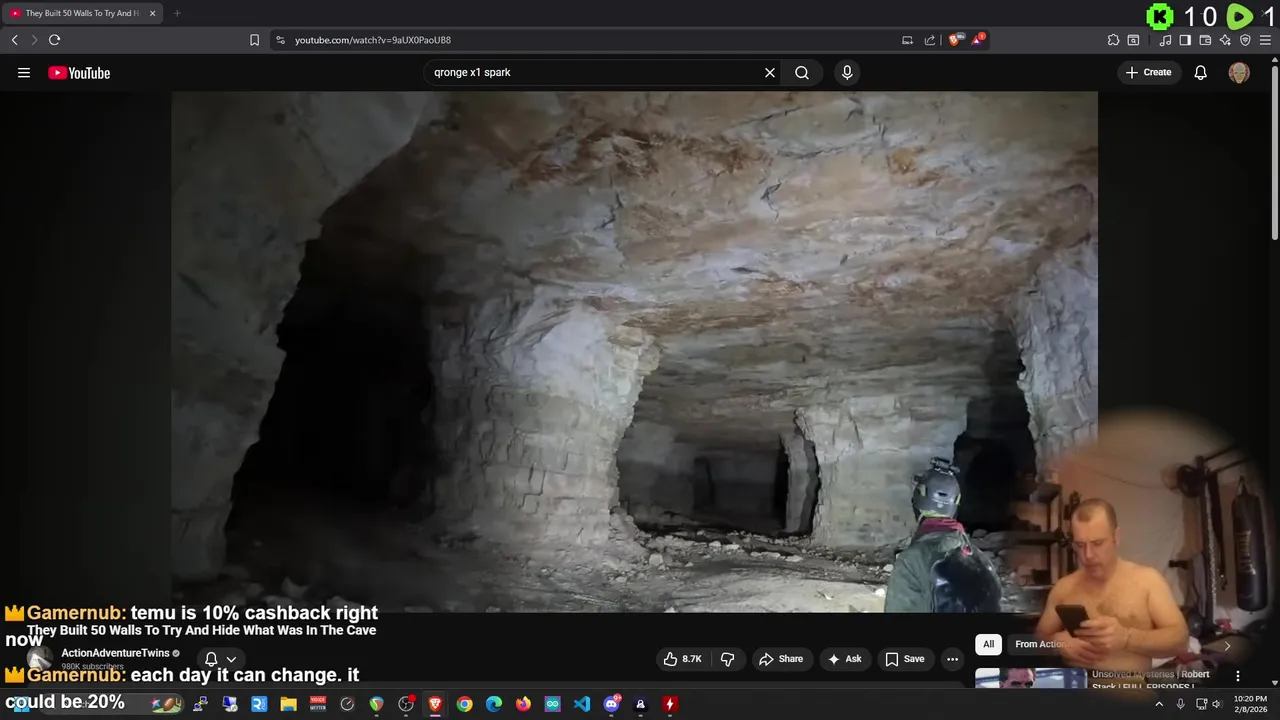Save the video to a playlist

904,659
